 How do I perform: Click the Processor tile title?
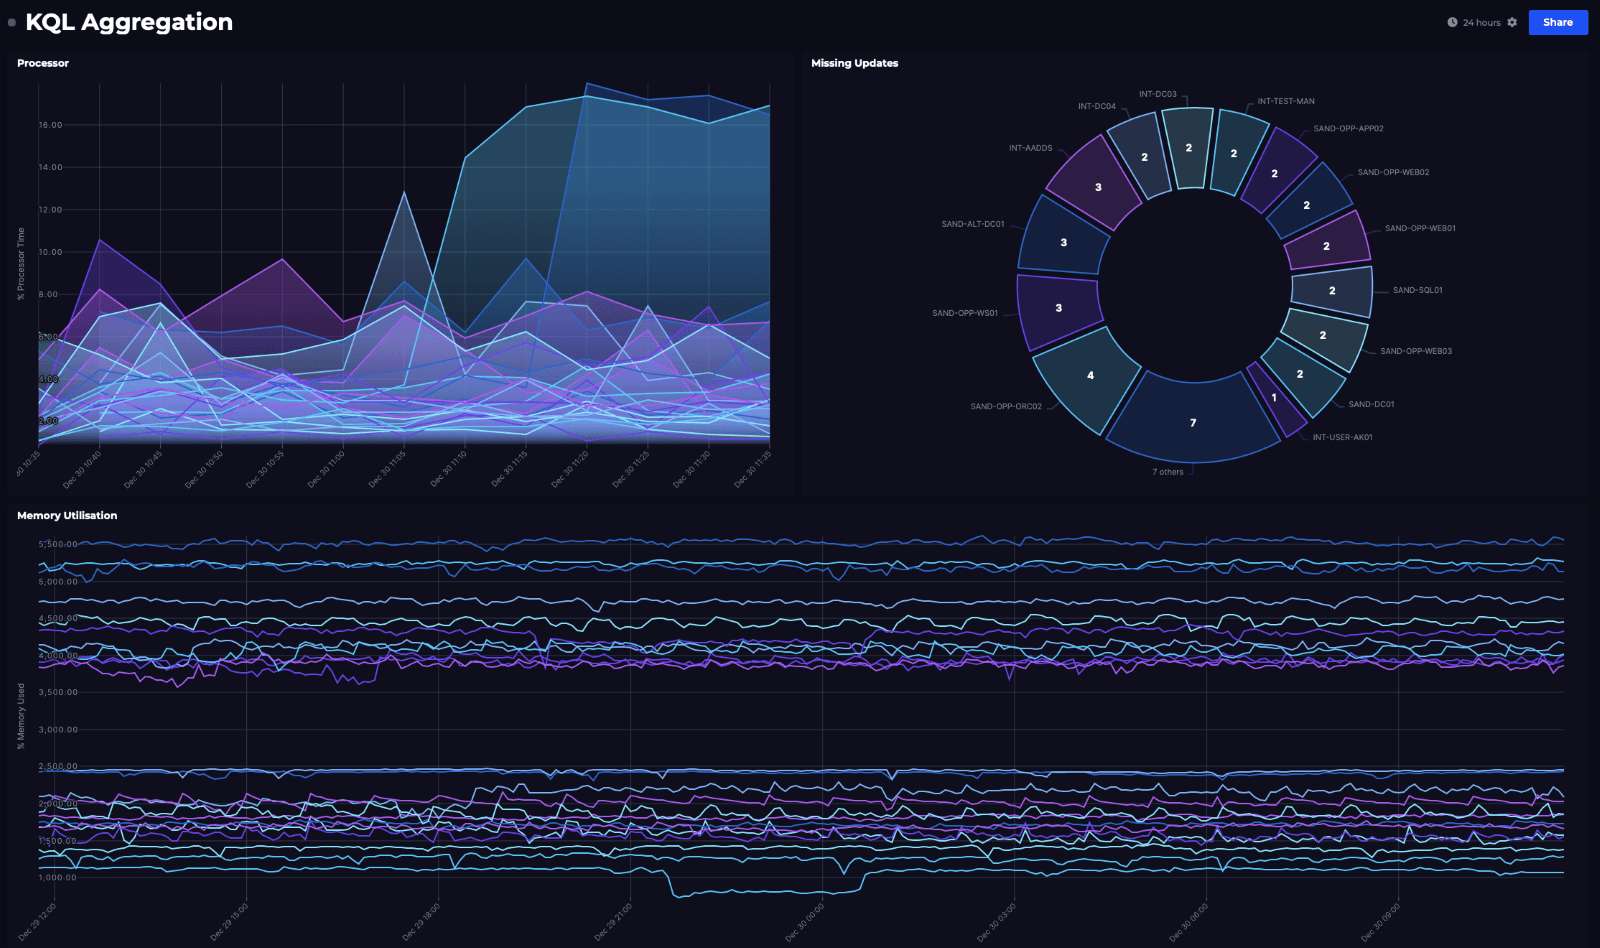click(43, 63)
